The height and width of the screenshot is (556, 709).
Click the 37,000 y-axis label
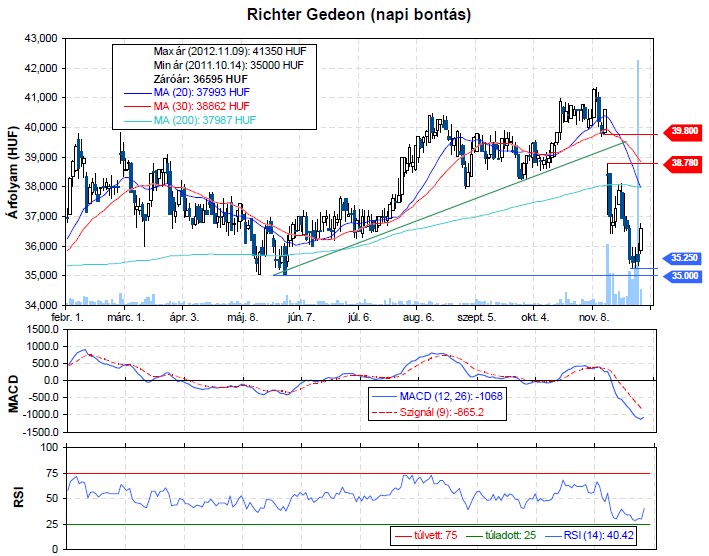(x=41, y=217)
